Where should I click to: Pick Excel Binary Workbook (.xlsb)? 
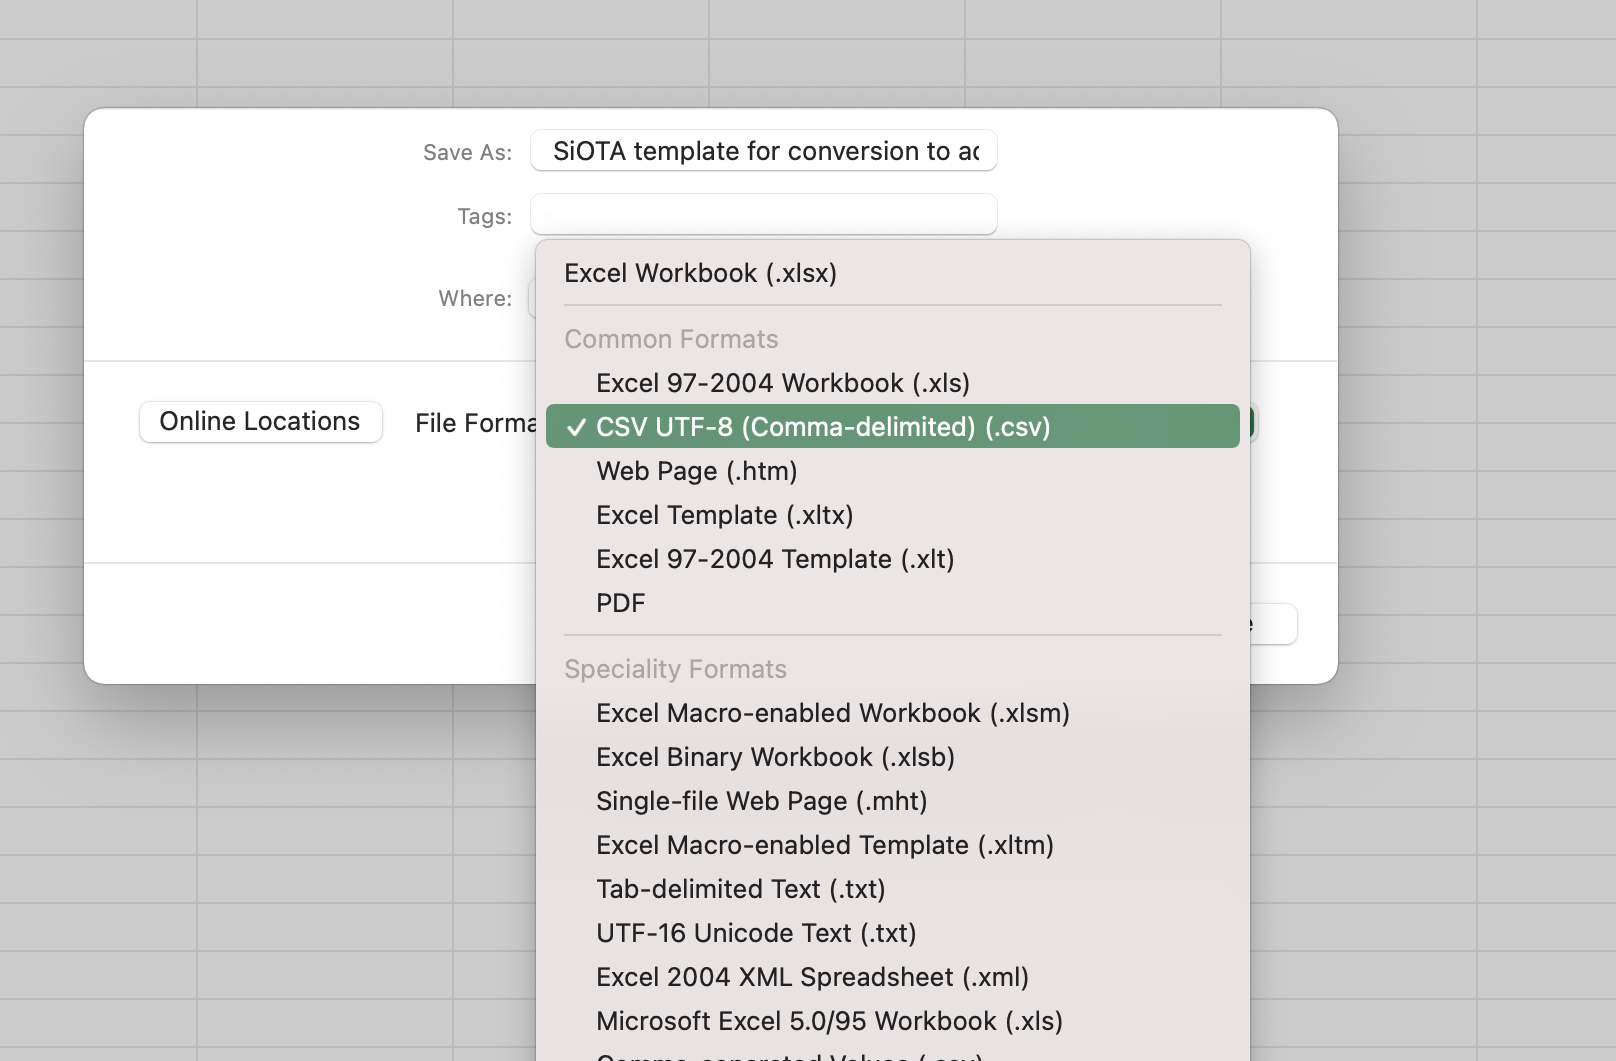[x=775, y=757]
